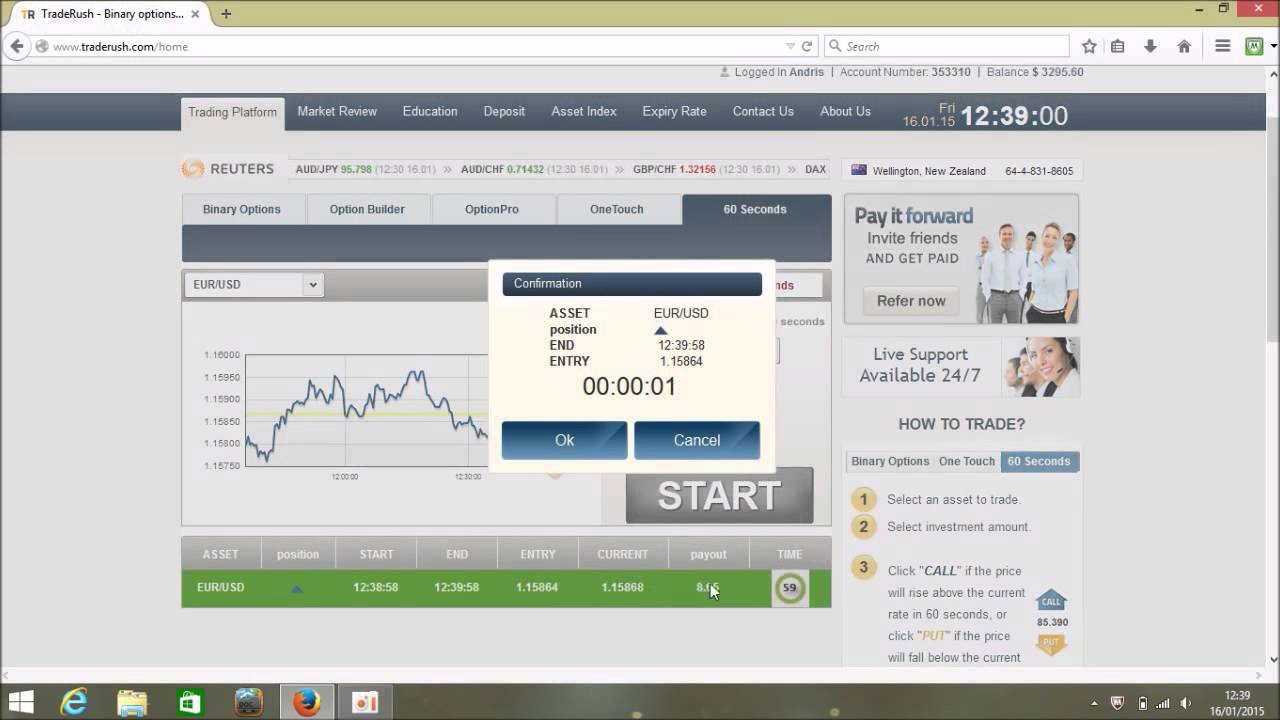Click the CALL arrow icon in instructions
Image resolution: width=1280 pixels, height=720 pixels.
pos(1051,600)
